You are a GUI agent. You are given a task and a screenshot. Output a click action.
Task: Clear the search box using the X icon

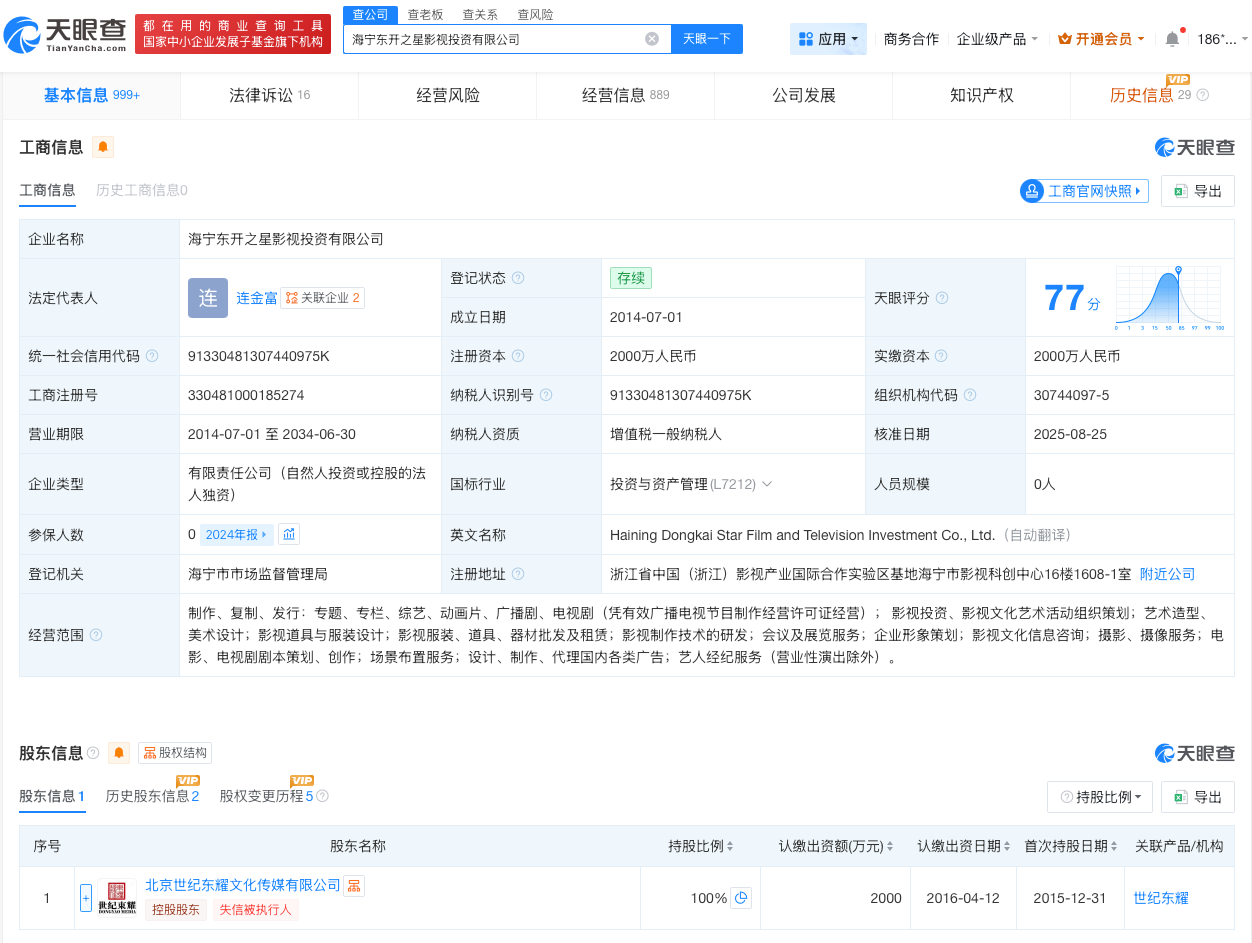tap(653, 38)
